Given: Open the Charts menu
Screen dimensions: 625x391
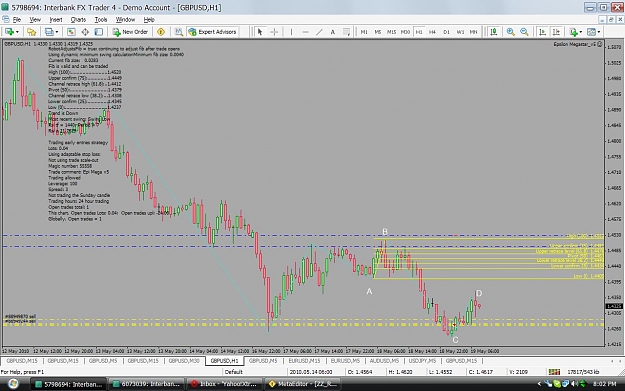Looking at the screenshot, I should pyautogui.click(x=78, y=20).
